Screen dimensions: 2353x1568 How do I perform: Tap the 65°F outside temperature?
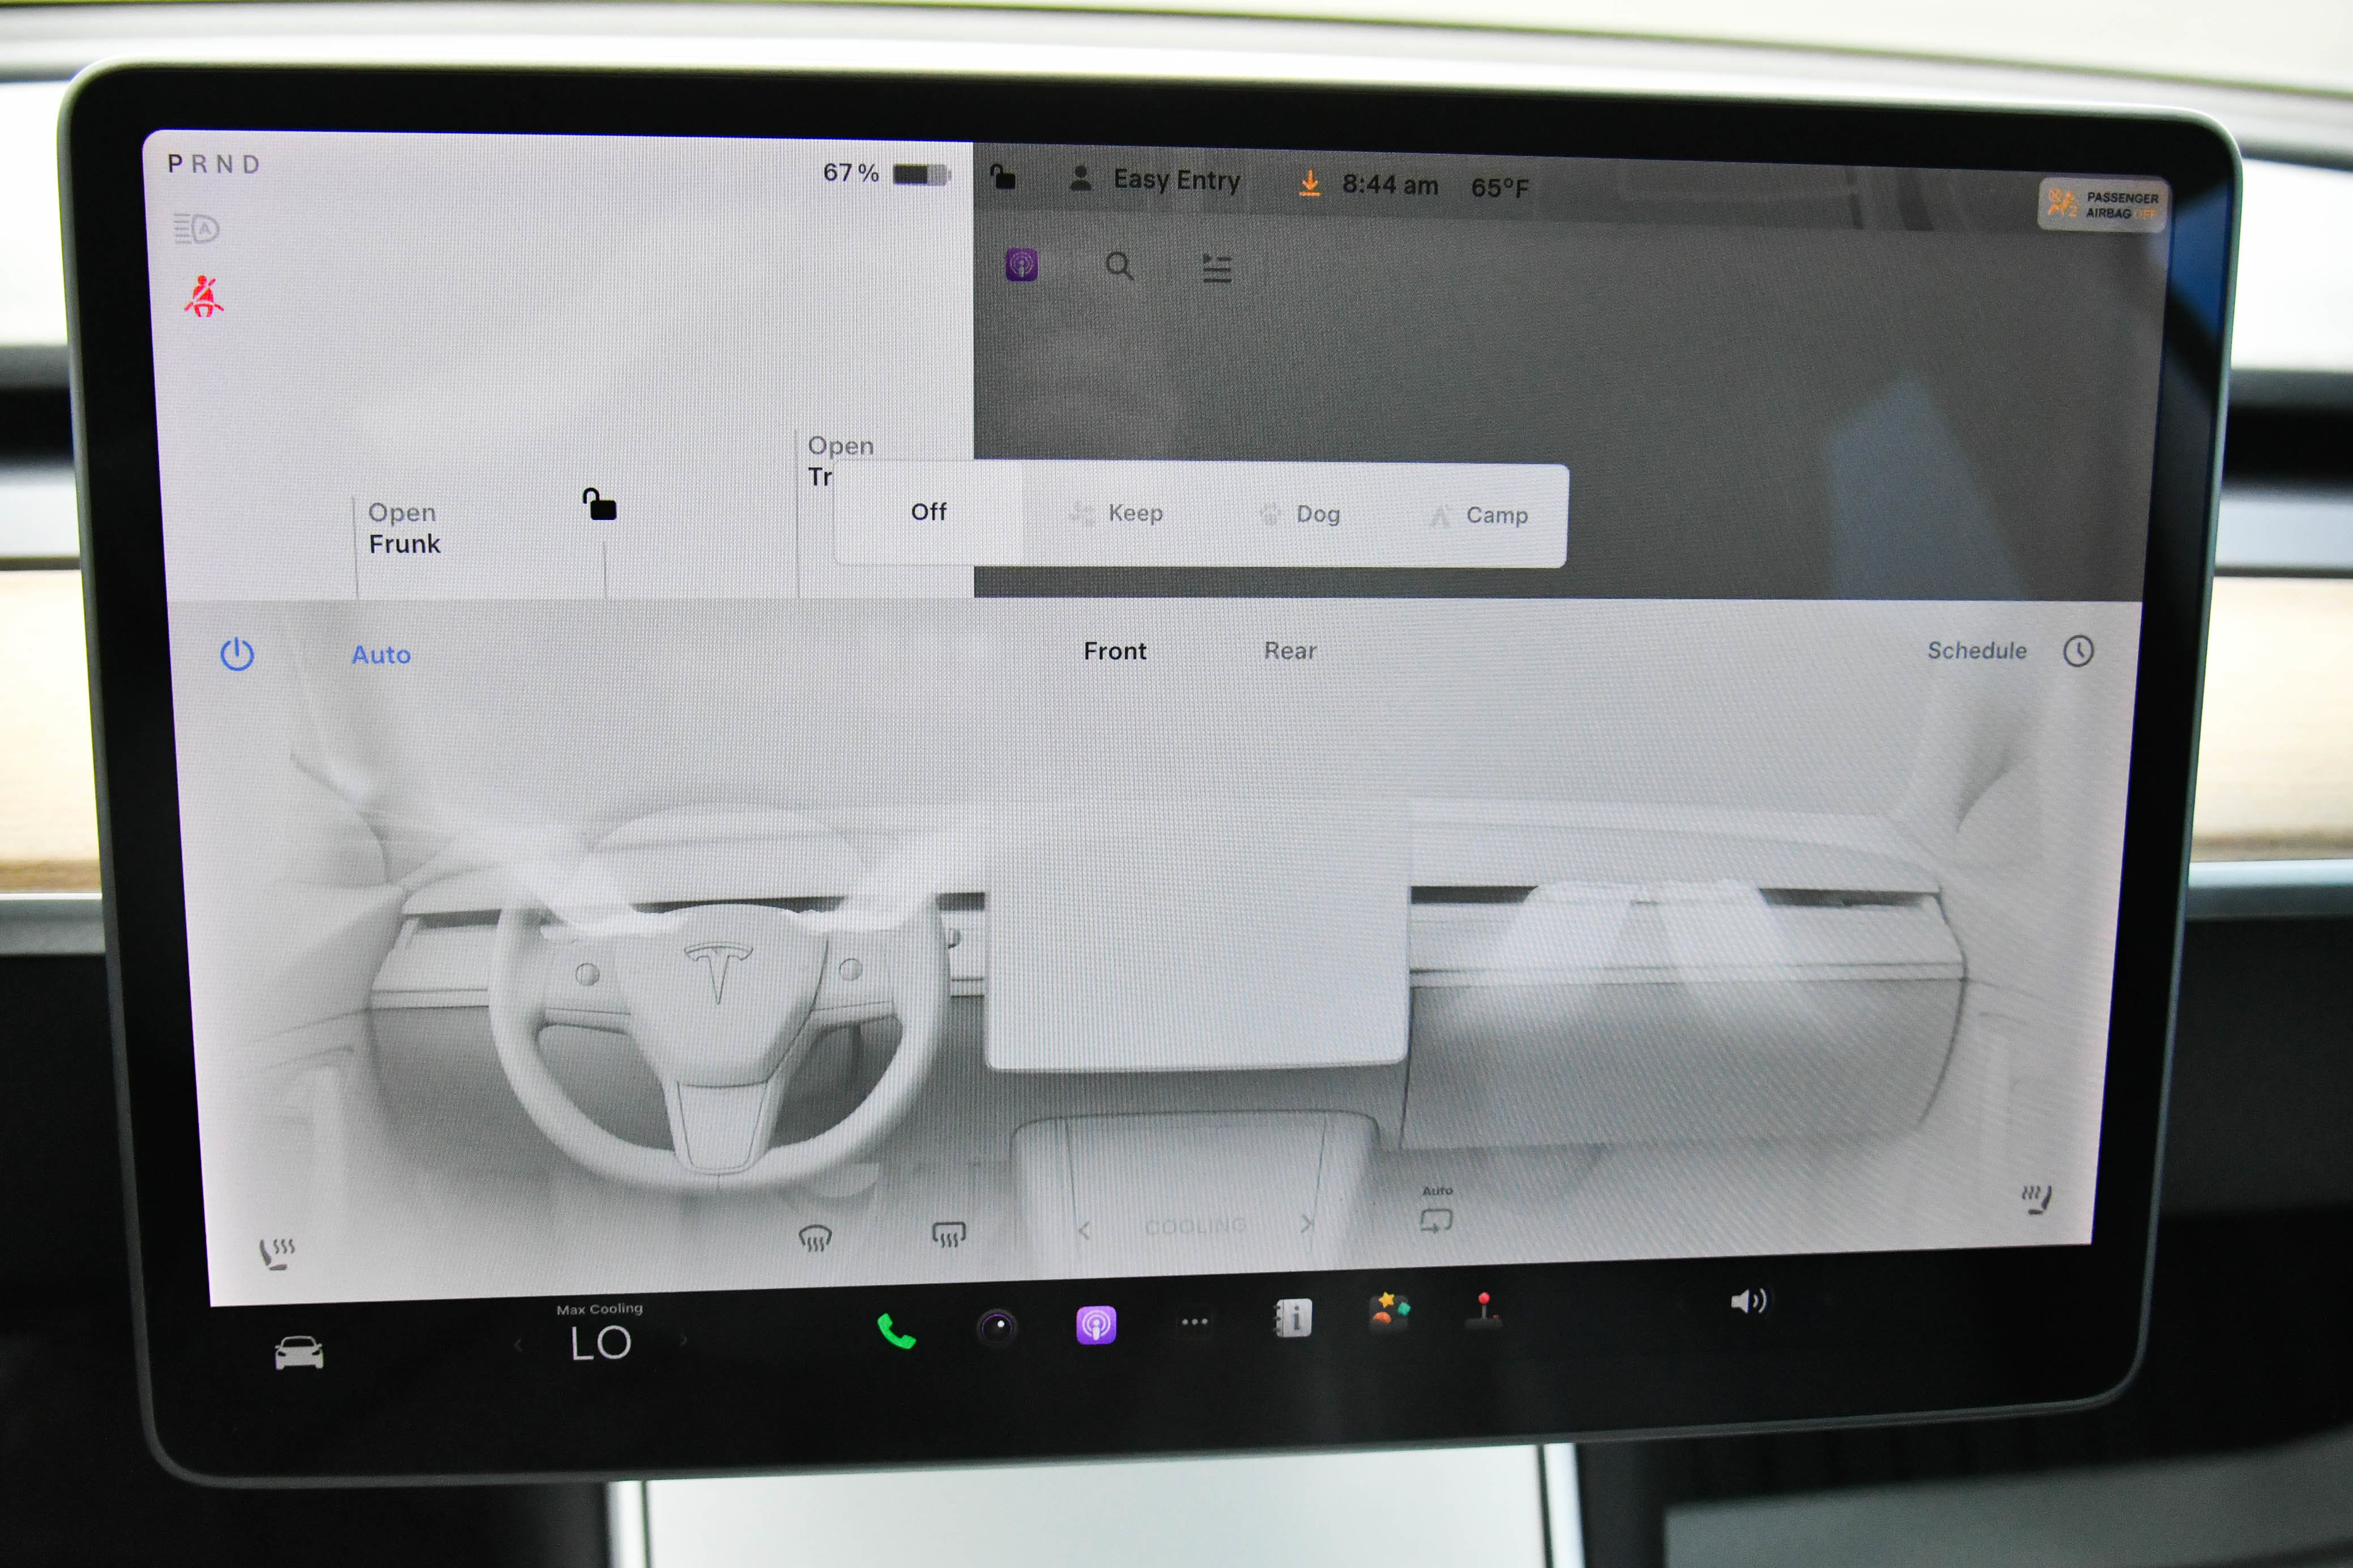pos(1499,188)
